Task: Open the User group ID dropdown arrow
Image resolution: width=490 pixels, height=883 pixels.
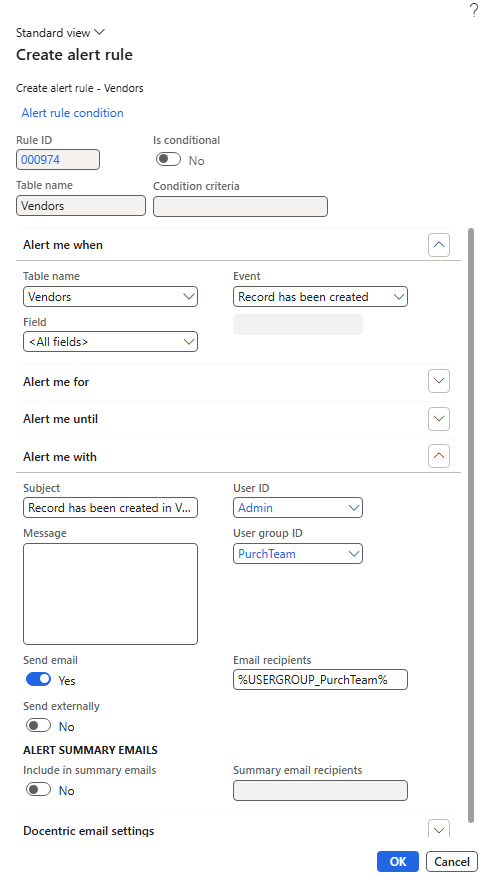Action: tap(354, 554)
